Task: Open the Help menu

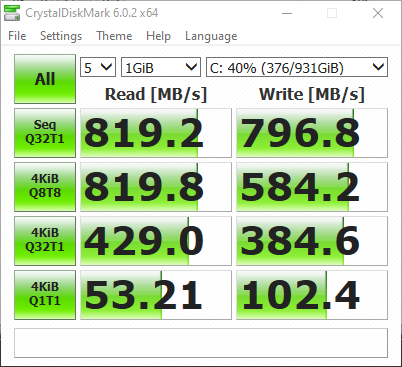Action: pos(158,36)
